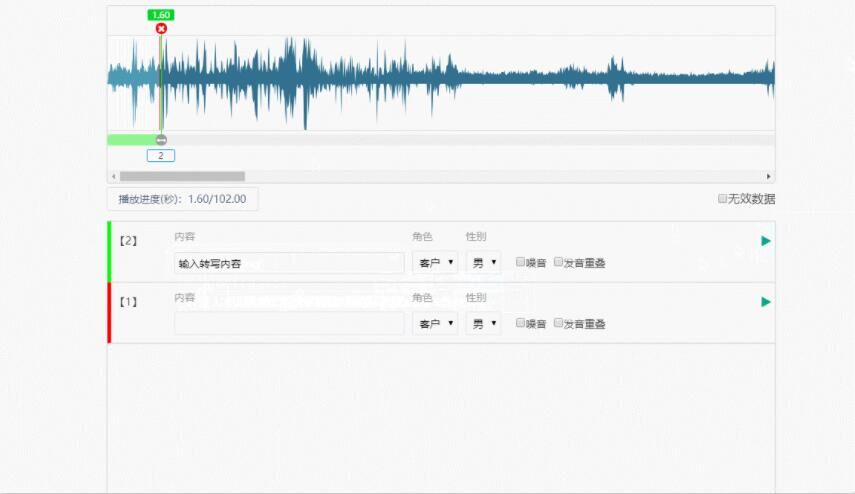Select the 【1】 segment row label

129,302
